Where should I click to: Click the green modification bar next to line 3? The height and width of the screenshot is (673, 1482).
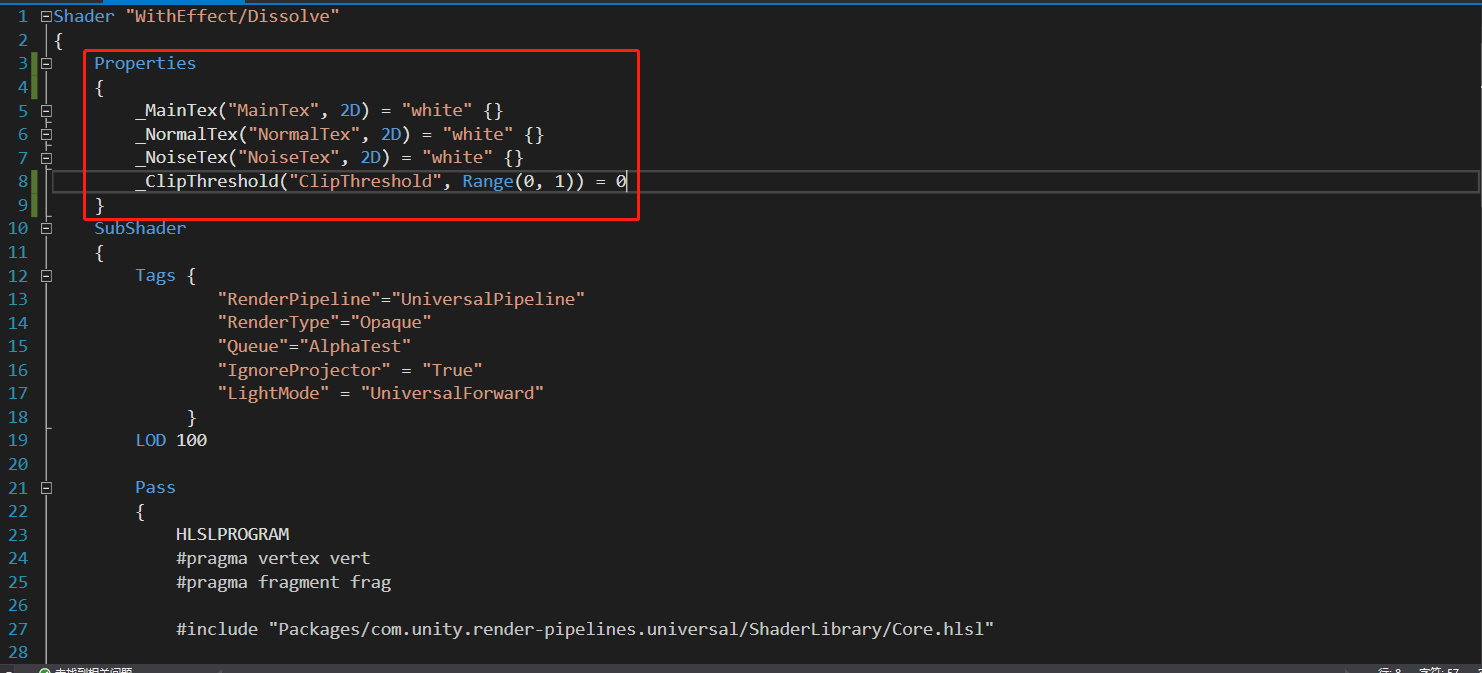[x=35, y=63]
